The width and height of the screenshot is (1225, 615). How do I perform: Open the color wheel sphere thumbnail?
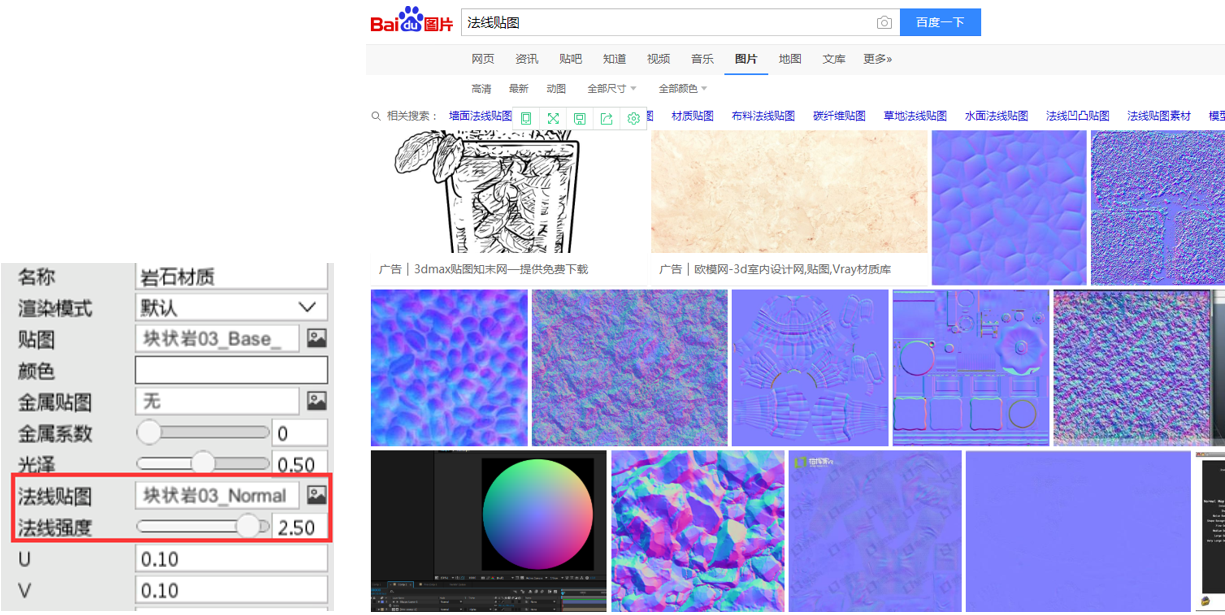489,530
